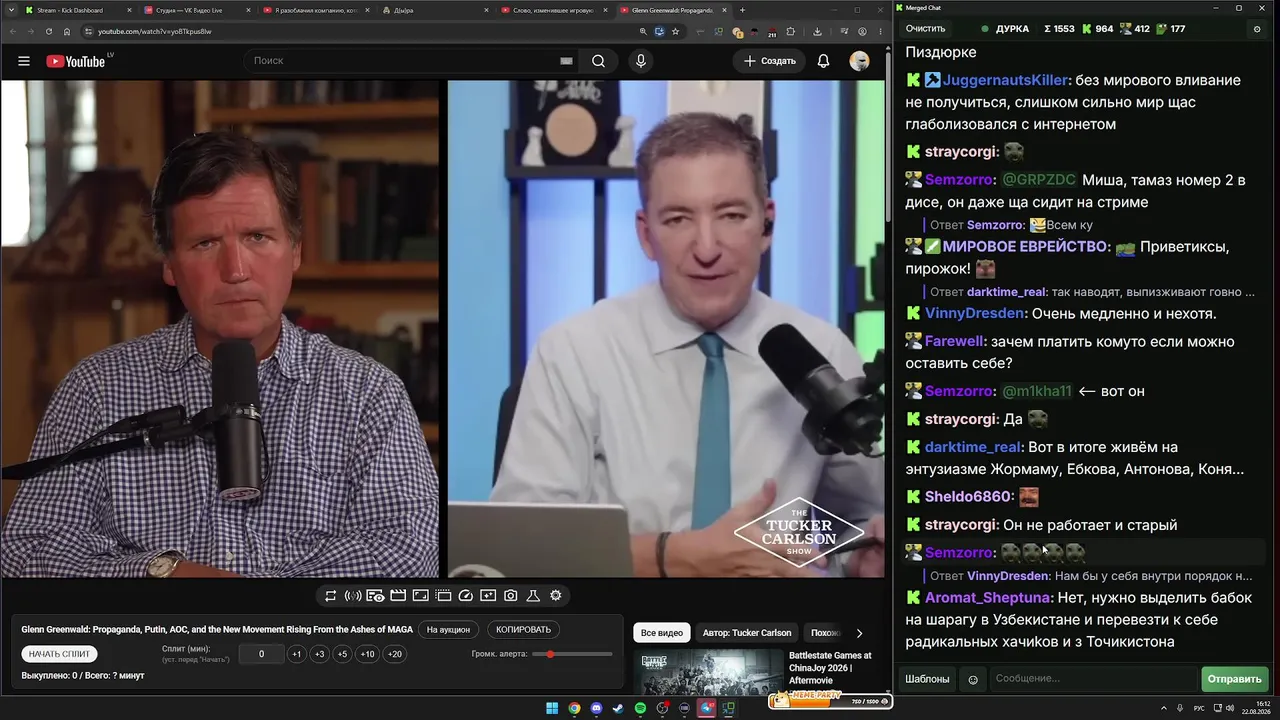
Task: Reload the browser page
Action: 48,32
